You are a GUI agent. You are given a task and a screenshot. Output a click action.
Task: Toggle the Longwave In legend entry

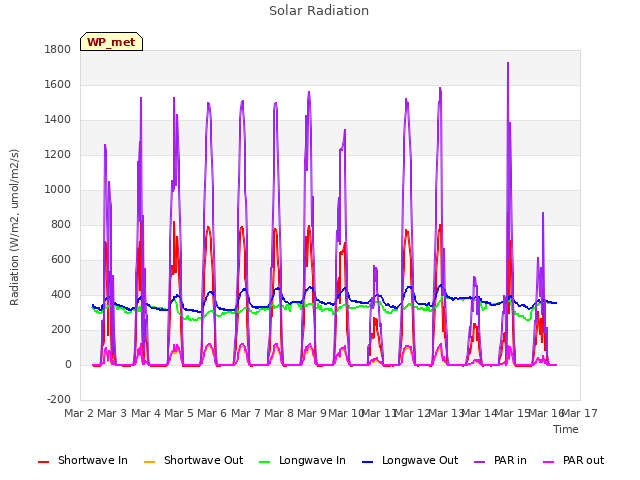[302, 460]
